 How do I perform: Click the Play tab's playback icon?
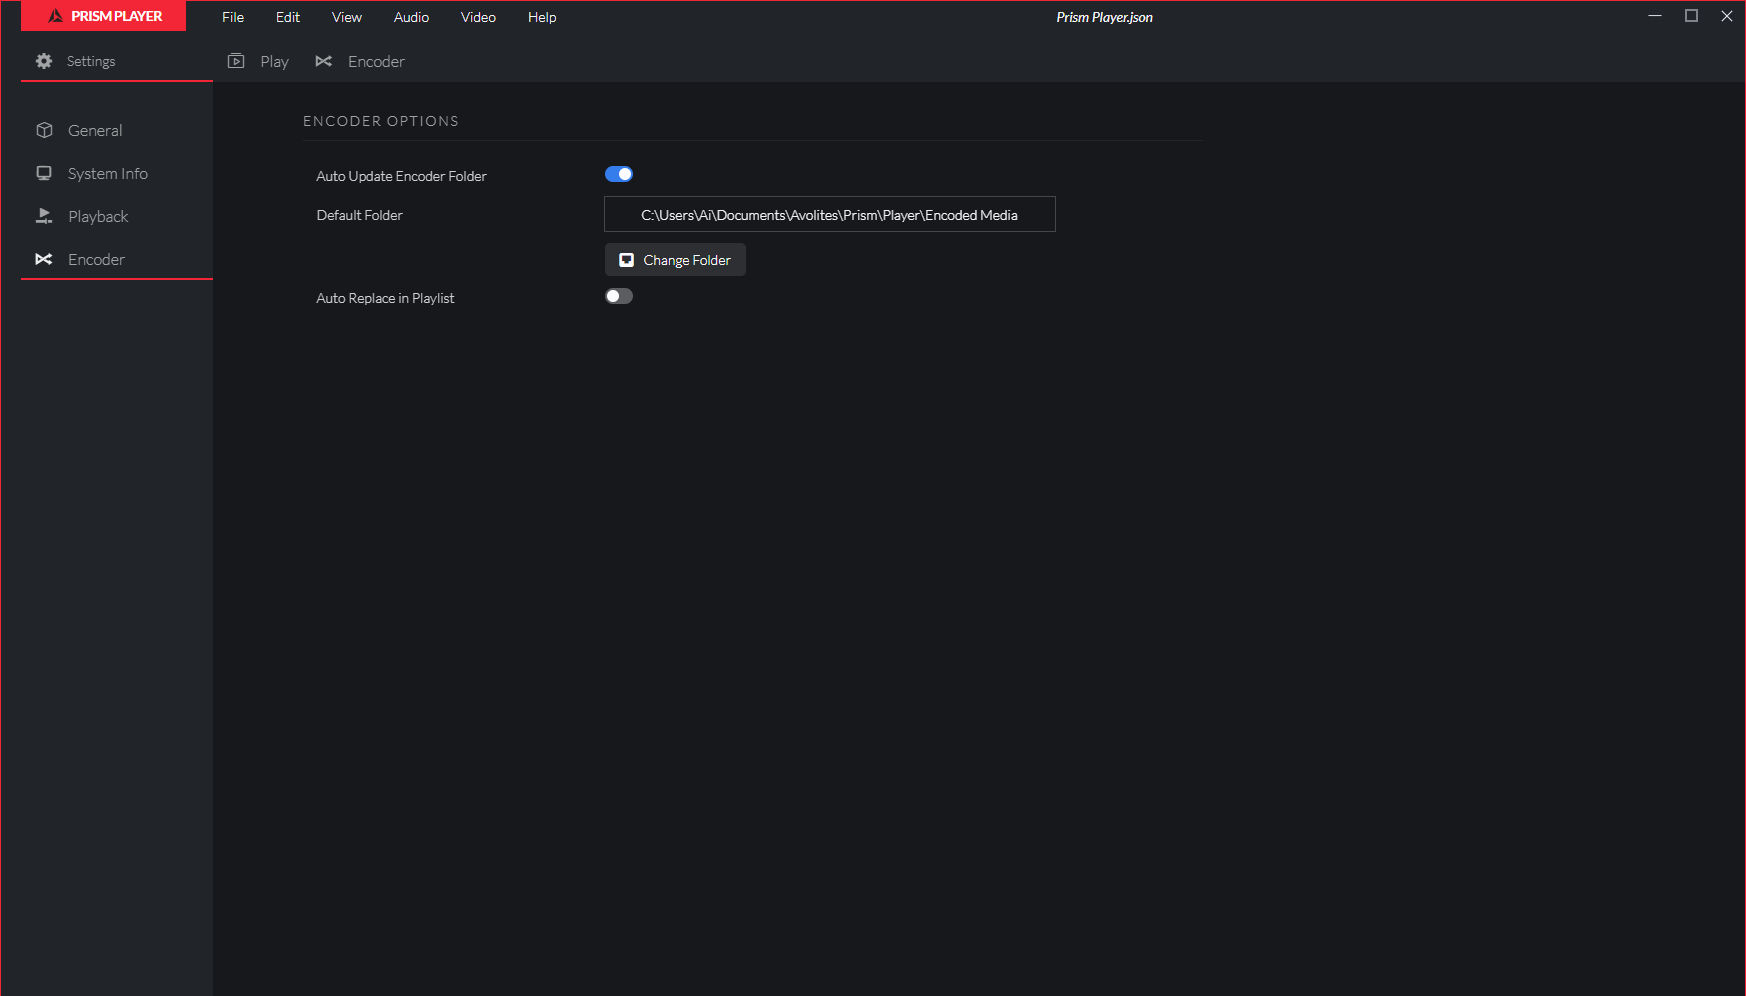pos(236,61)
